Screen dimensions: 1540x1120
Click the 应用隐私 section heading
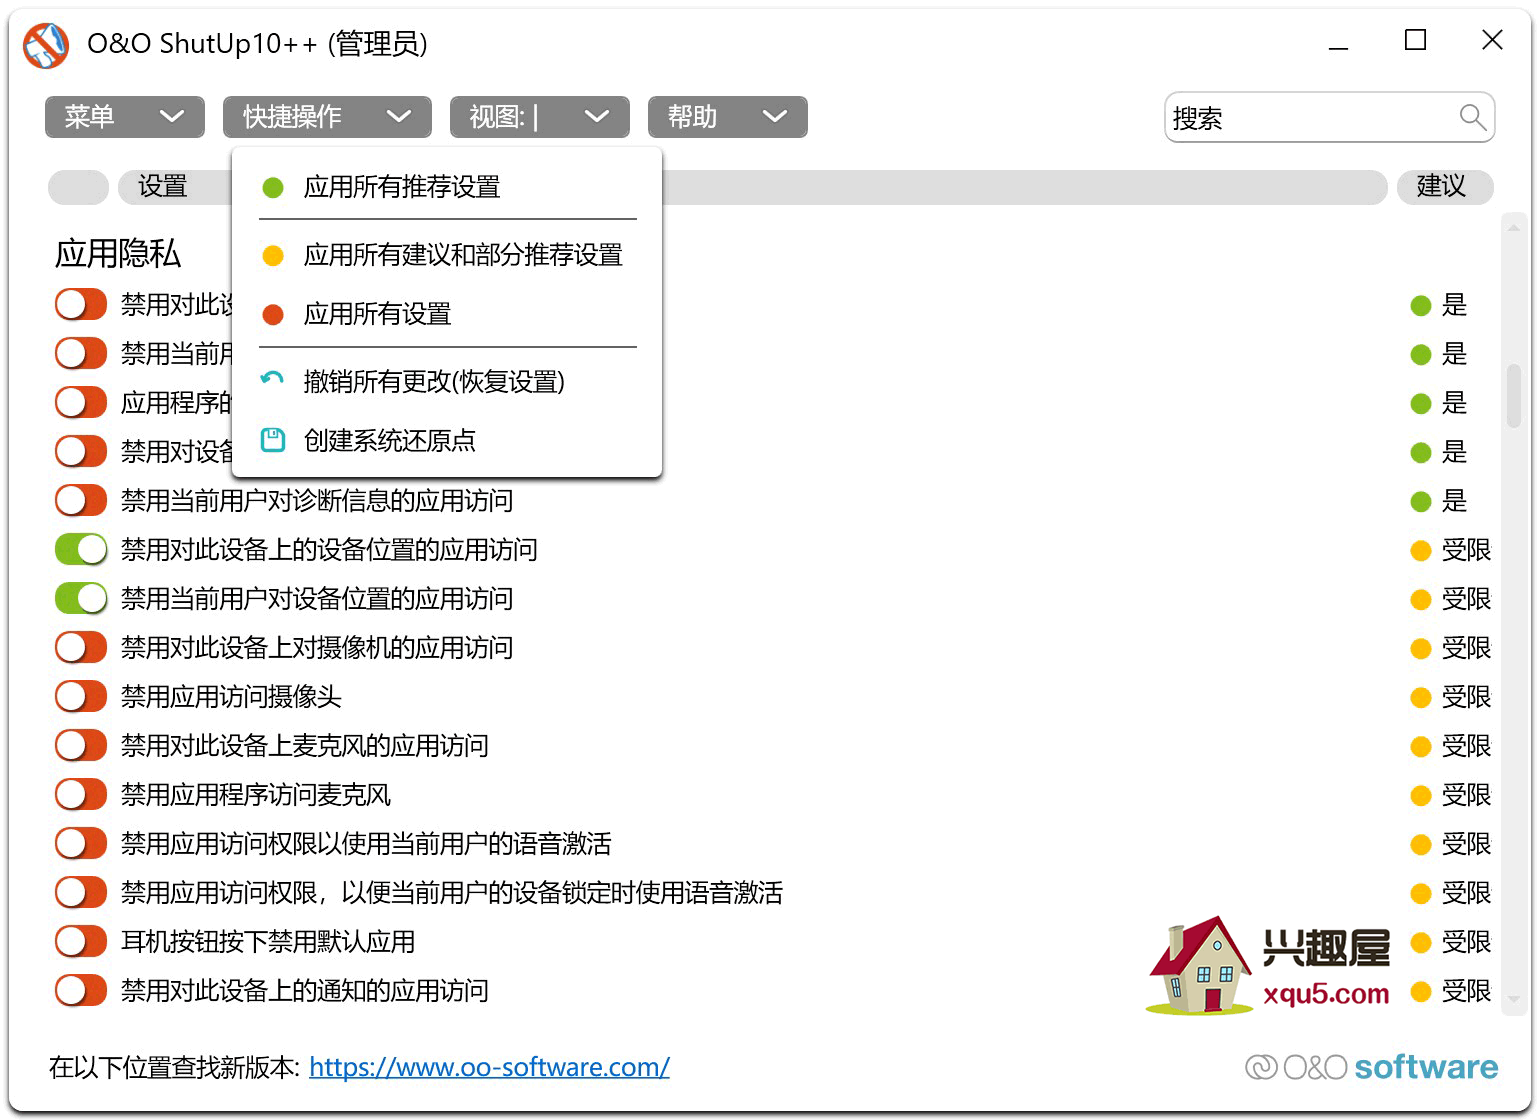point(118,253)
